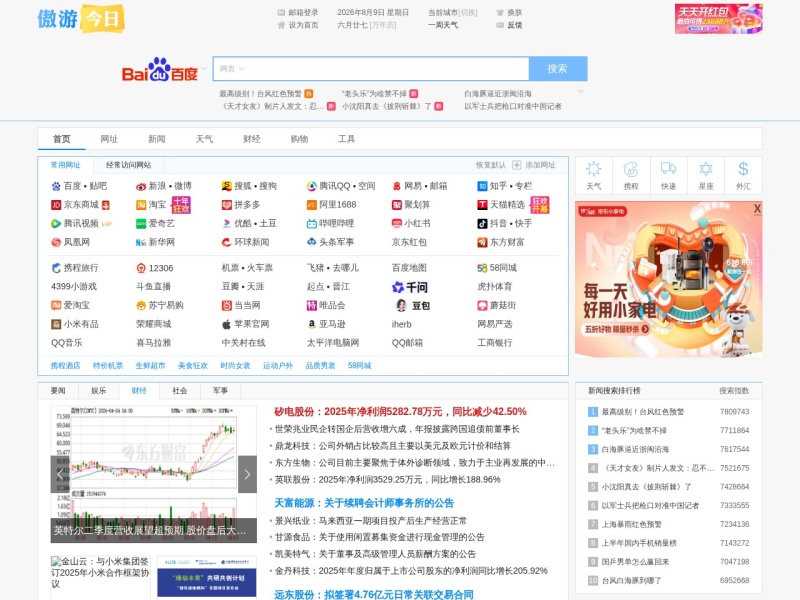This screenshot has width=800, height=600.
Task: Open 万年历 calendar link
Action: [x=383, y=25]
